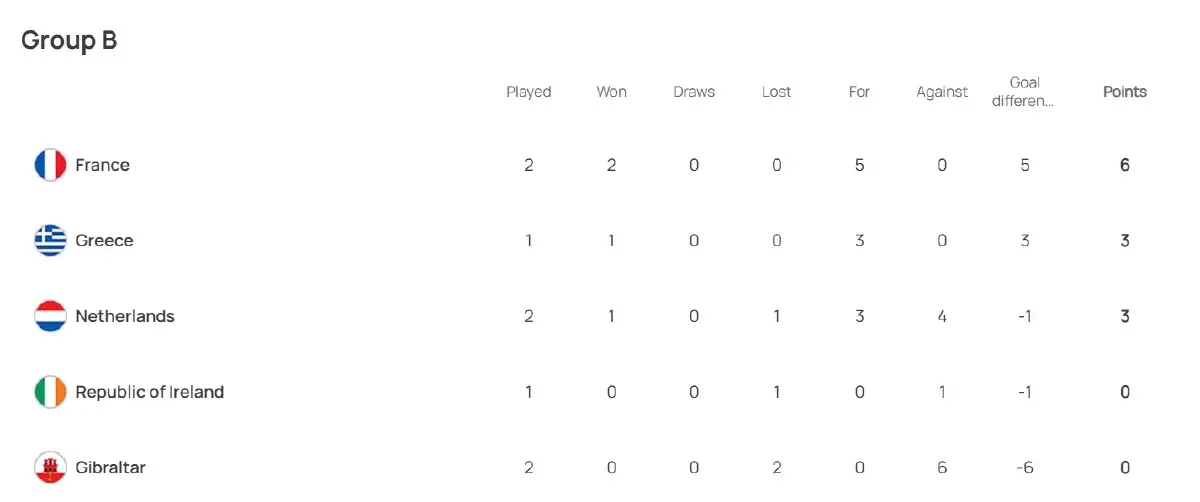Click the Gibraltar flag icon
The width and height of the screenshot is (1200, 502).
click(x=50, y=467)
